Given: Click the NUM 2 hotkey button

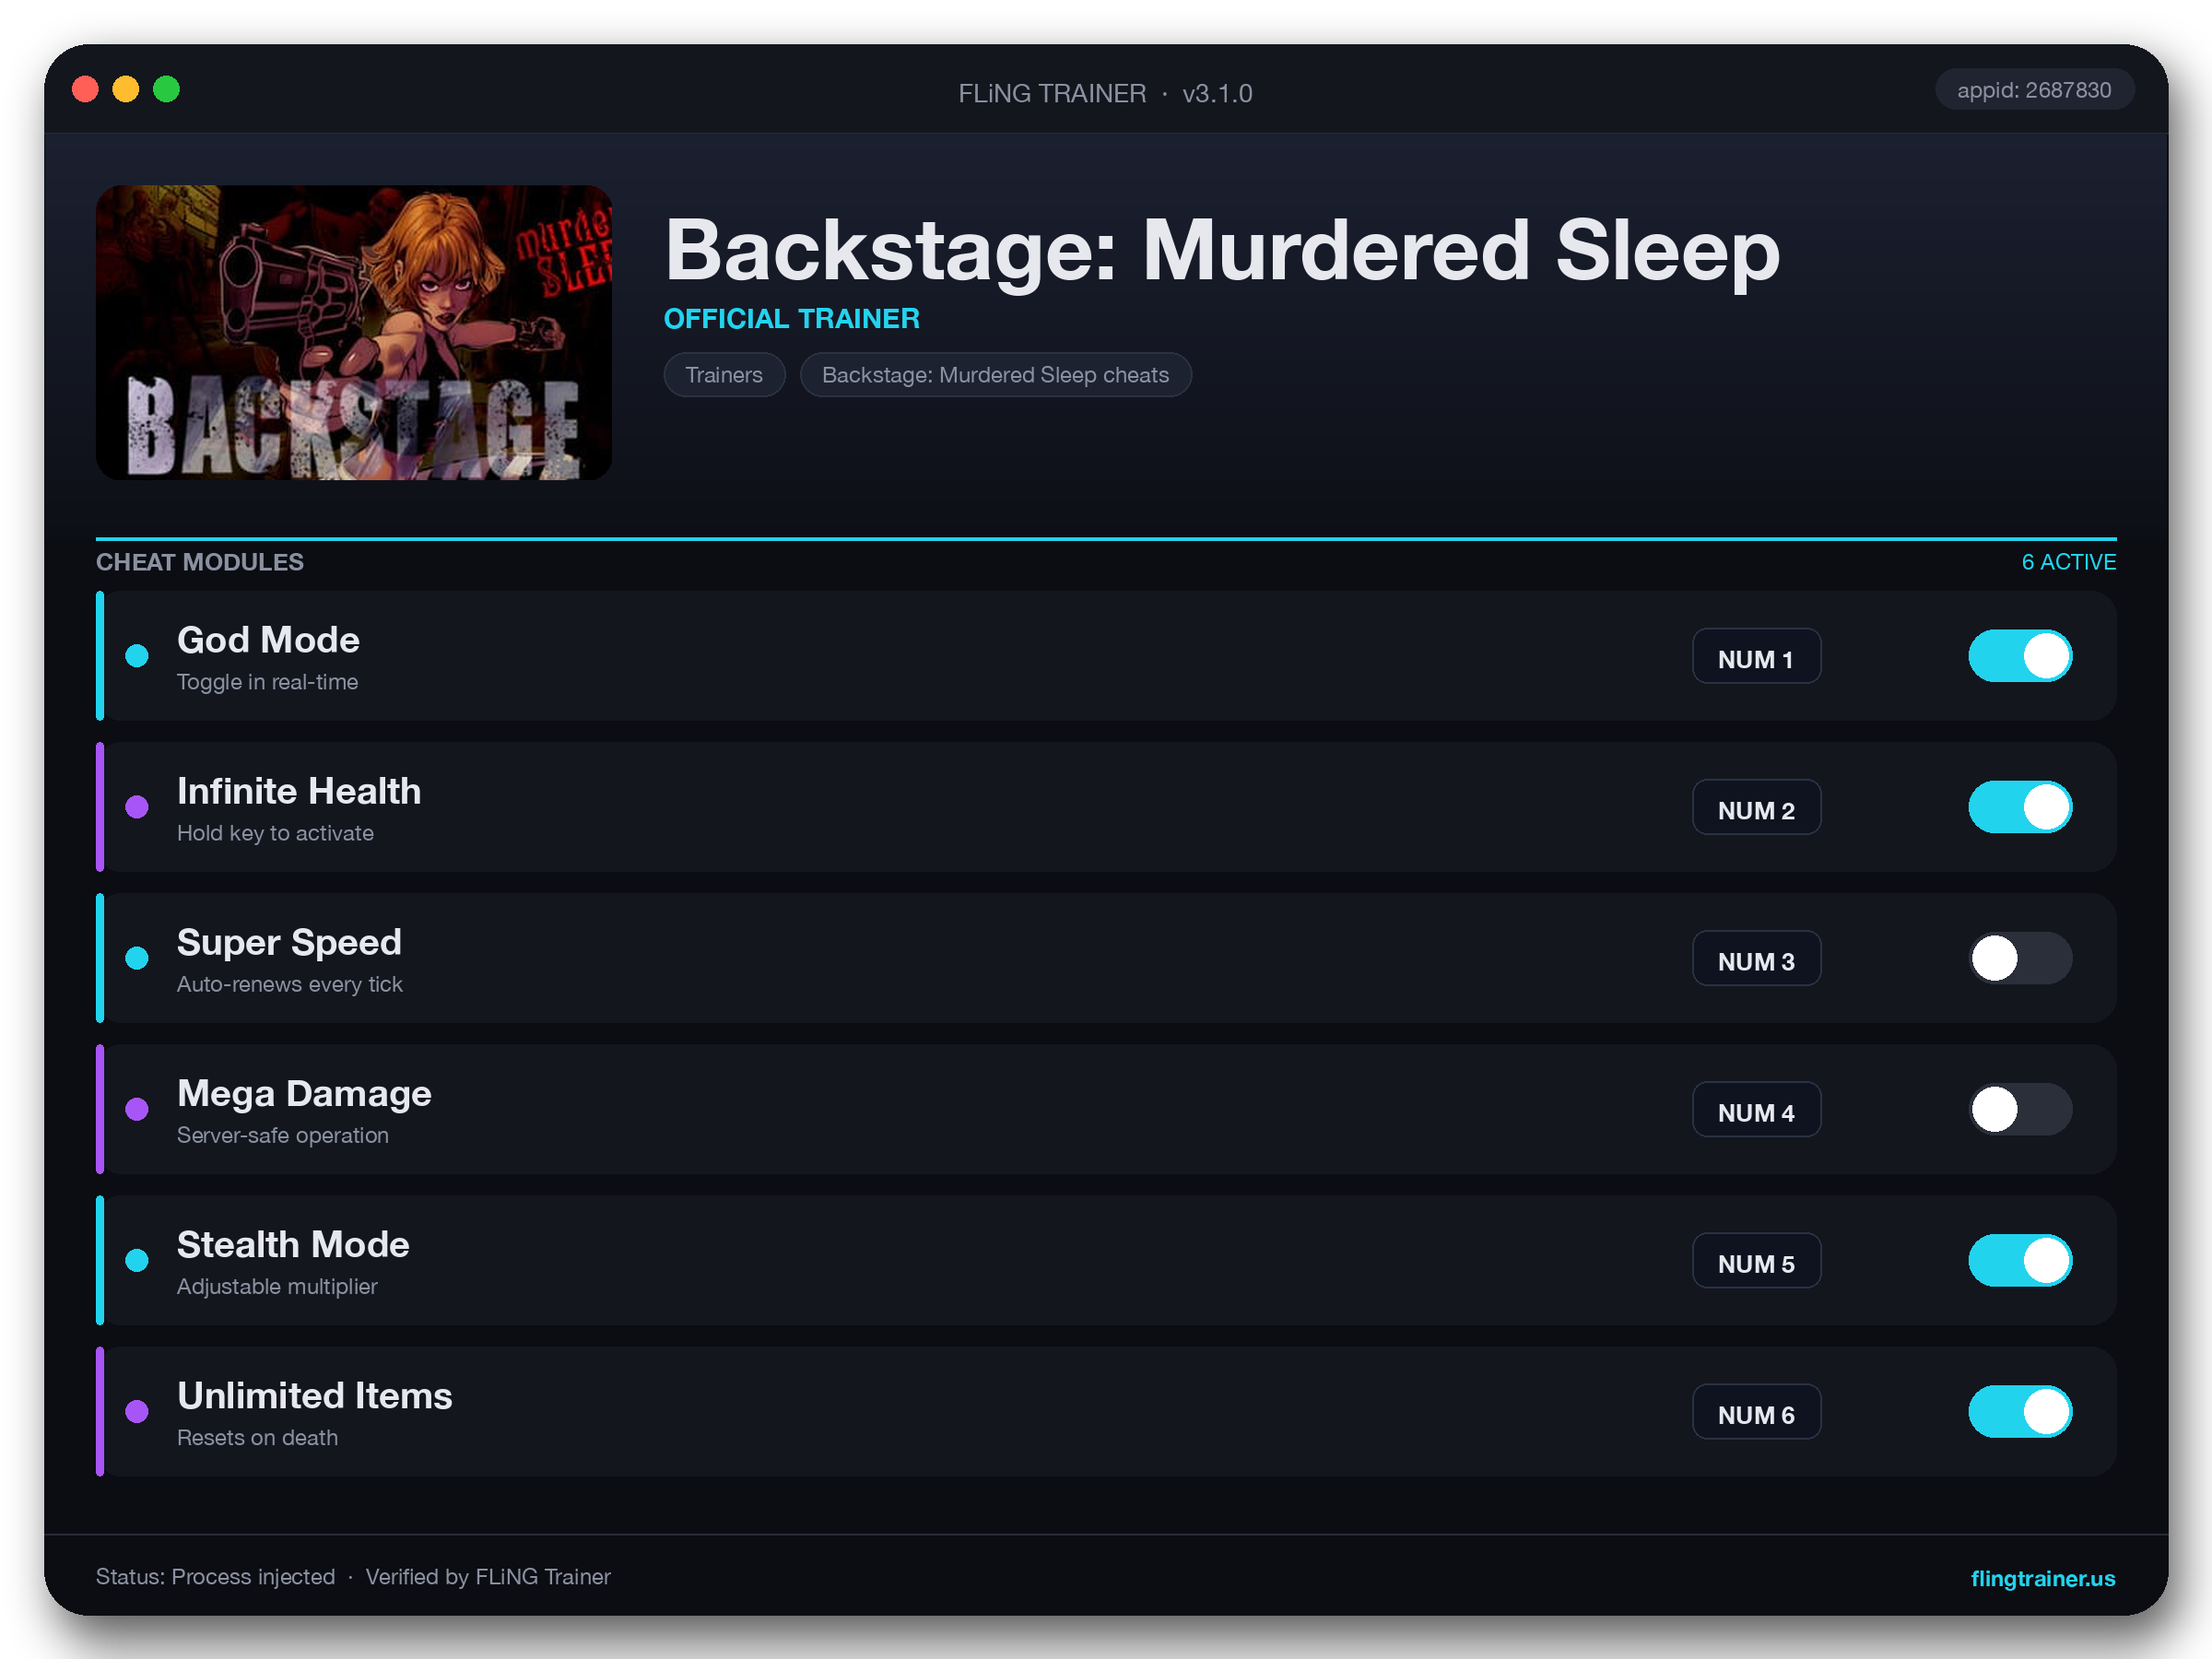Looking at the screenshot, I should [1756, 808].
